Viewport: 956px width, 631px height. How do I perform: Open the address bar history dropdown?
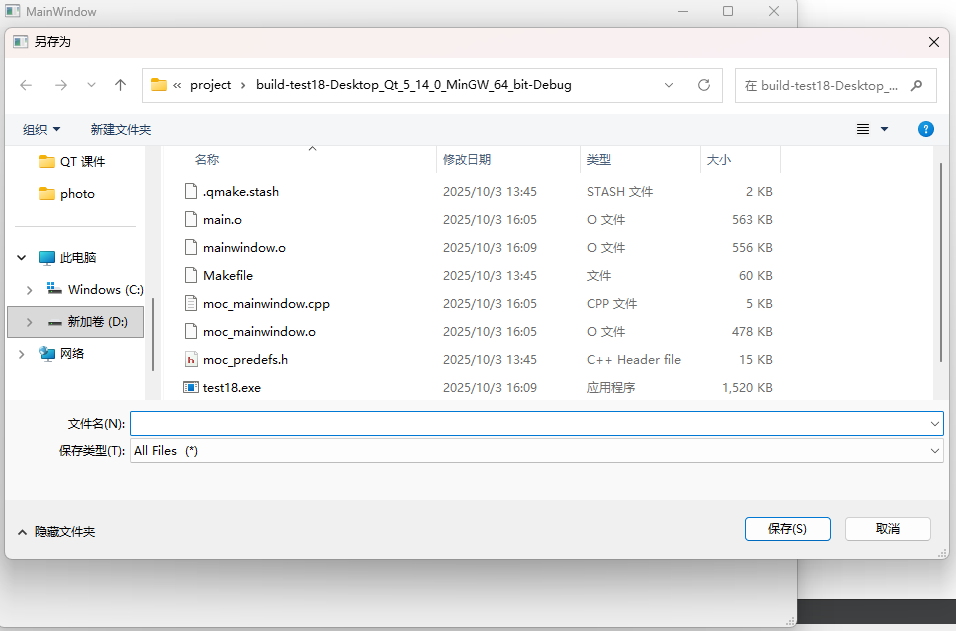pyautogui.click(x=669, y=85)
